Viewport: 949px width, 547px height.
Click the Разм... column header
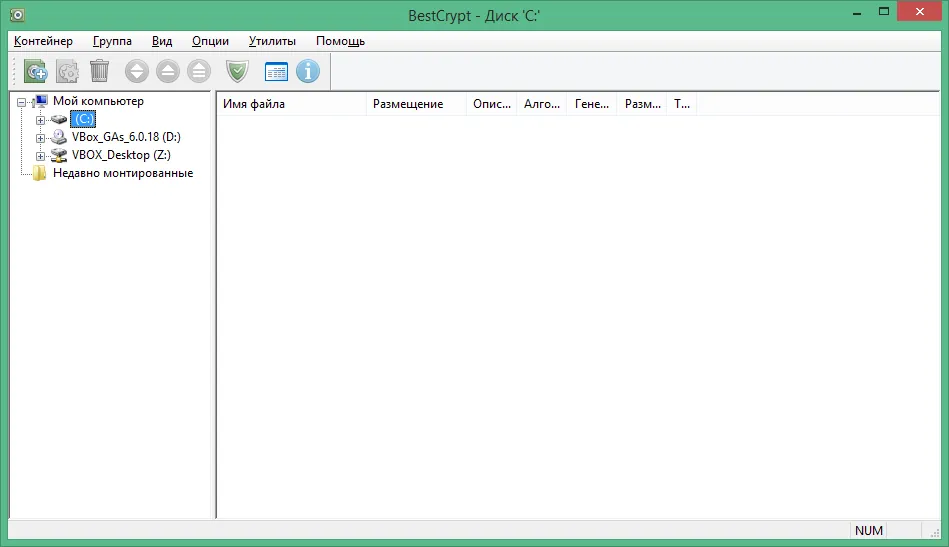coord(642,104)
